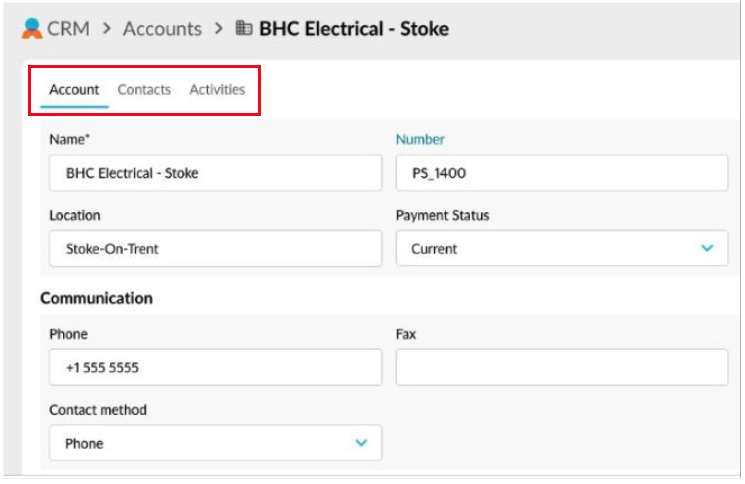This screenshot has height=484, width=745.
Task: Click the Contact method chevron arrow
Action: pyautogui.click(x=361, y=443)
